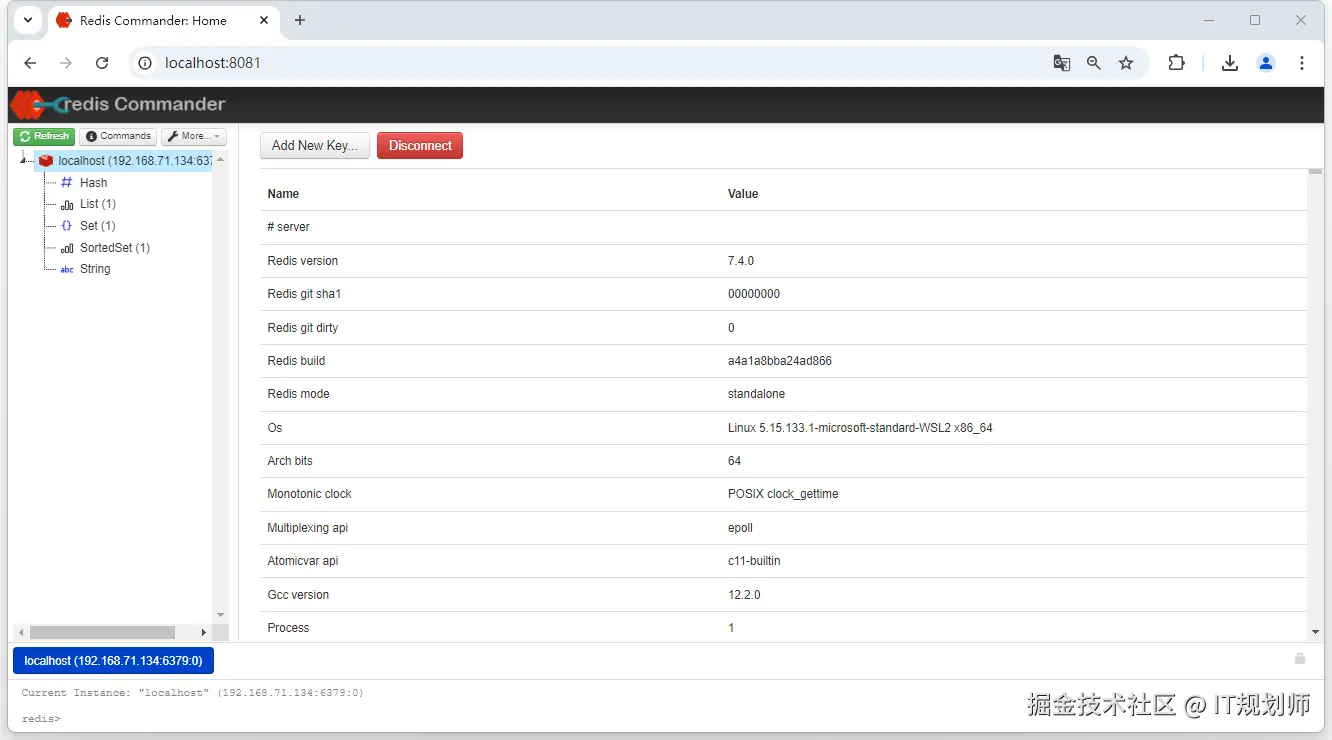Reload the page with the browser refresh icon
This screenshot has height=740, width=1332.
[x=102, y=63]
